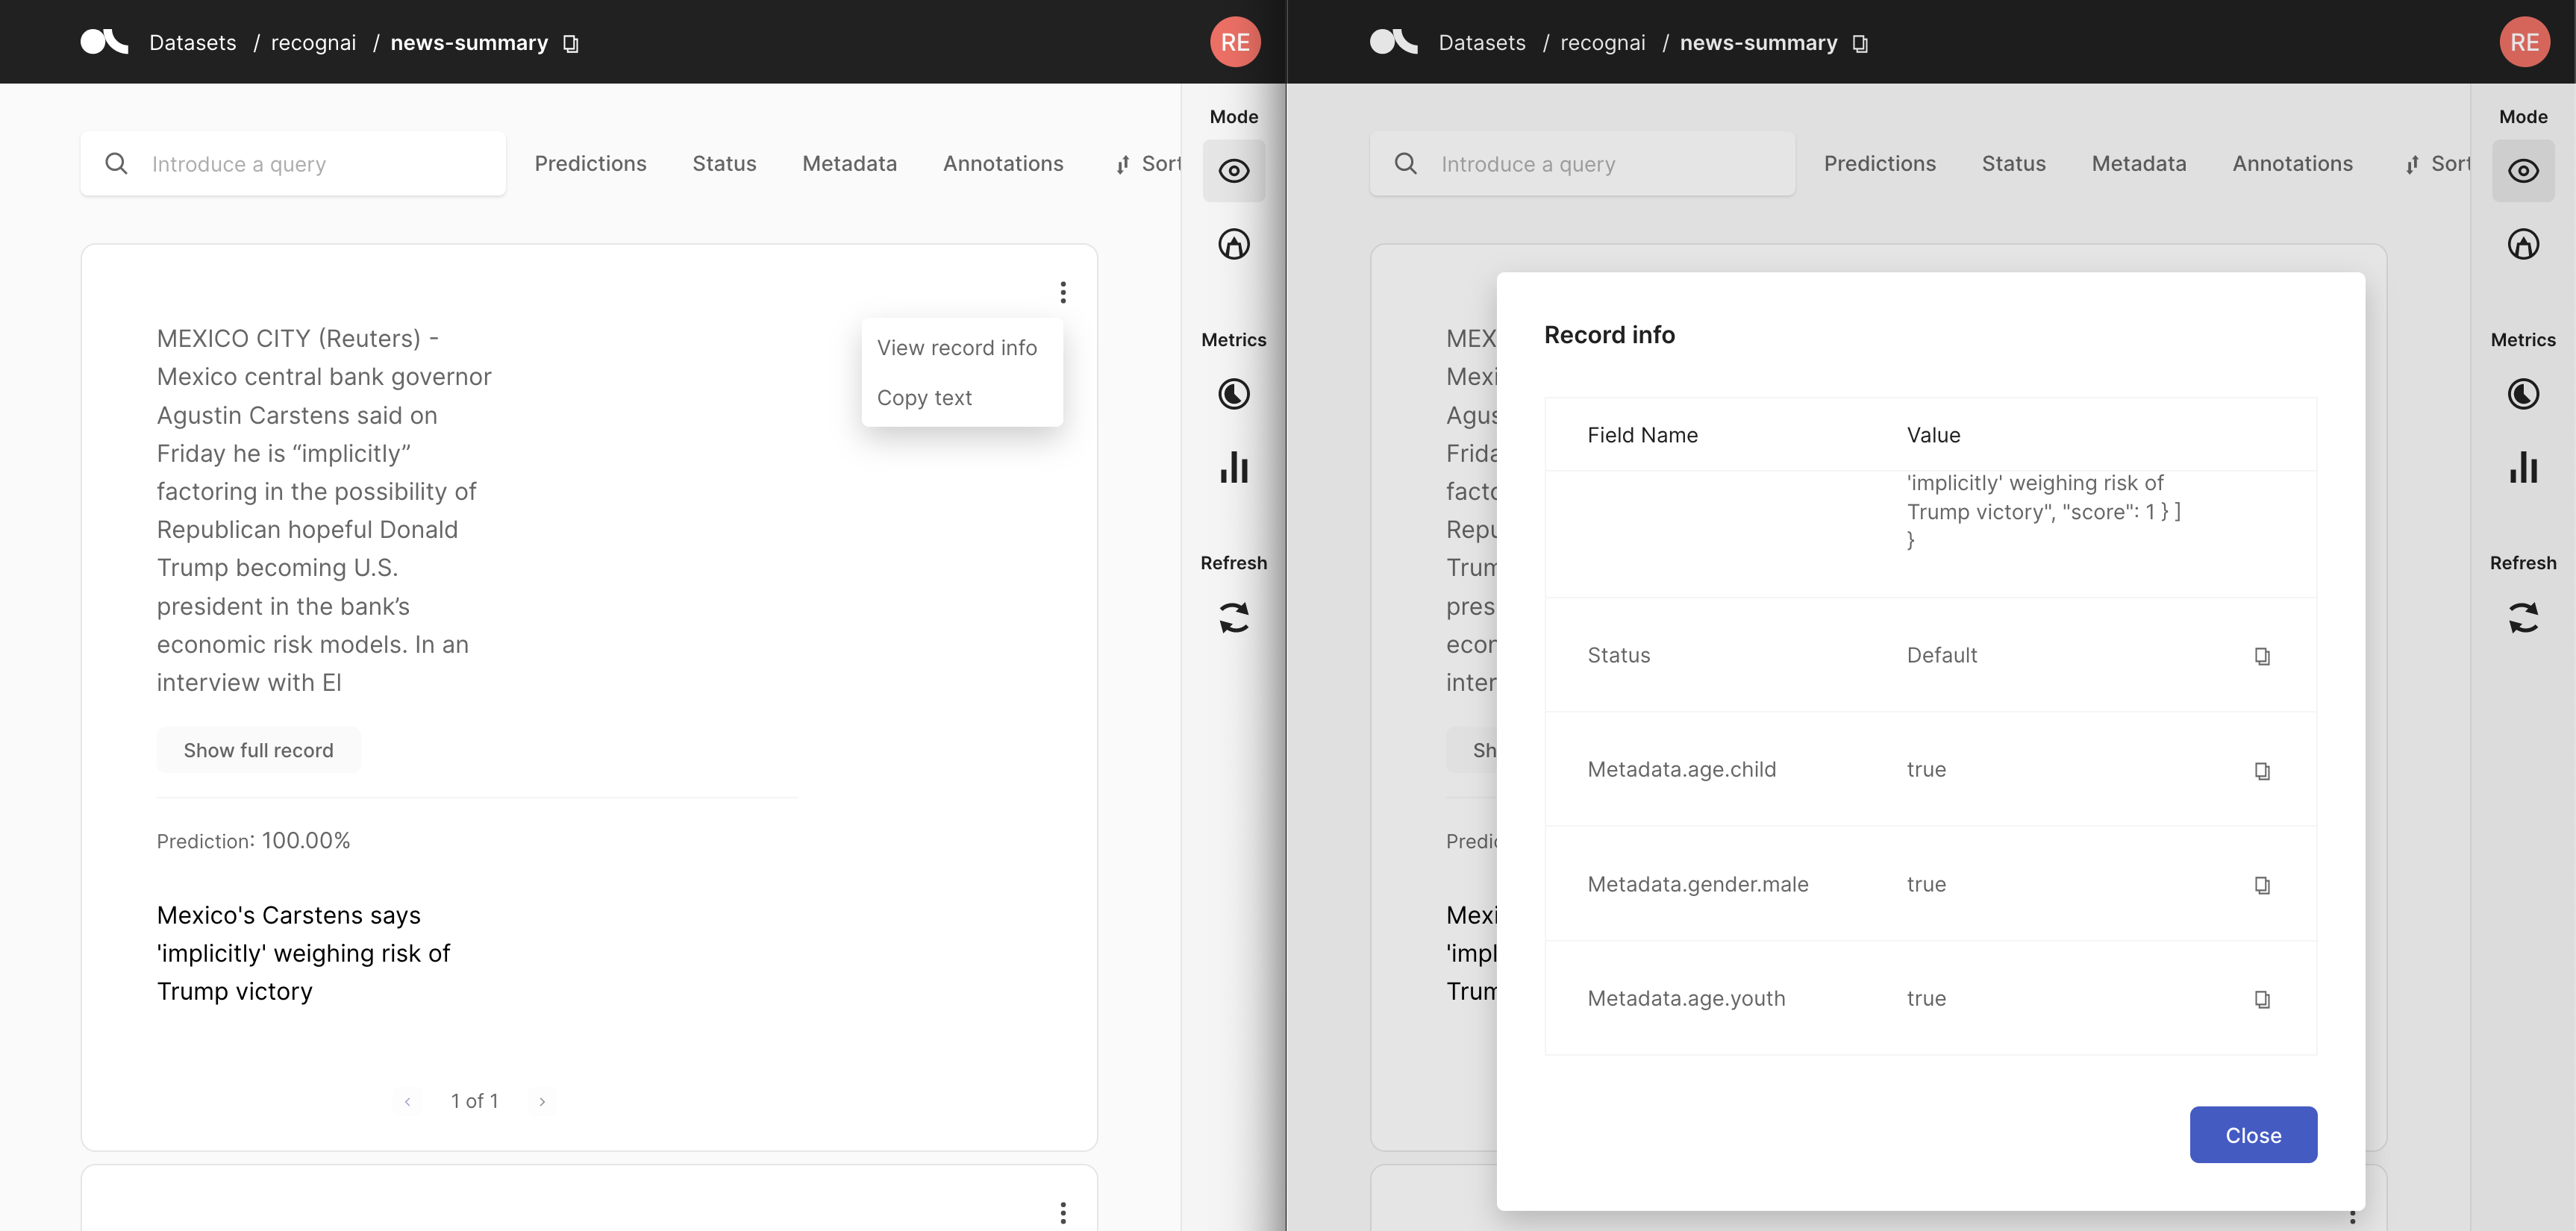
Task: Copy the Metadata.age.youth value
Action: (2262, 999)
